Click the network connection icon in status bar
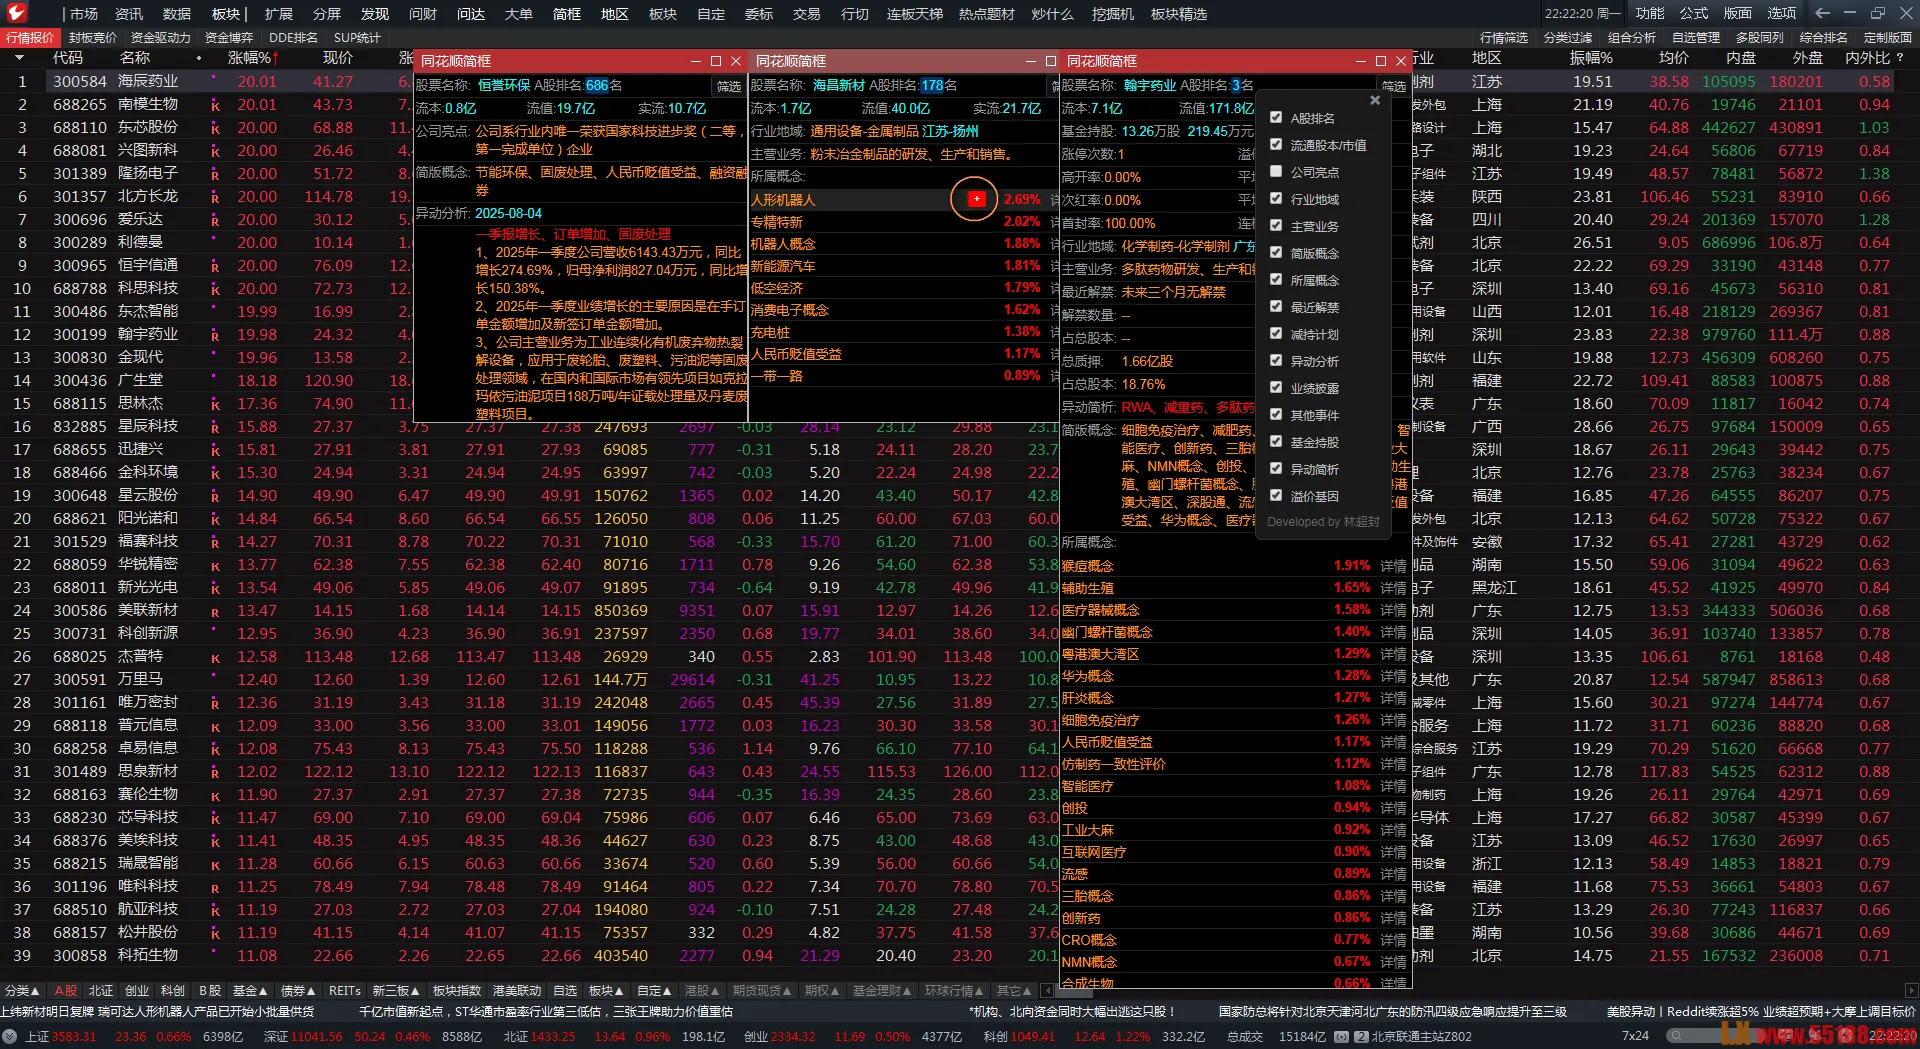This screenshot has height=1049, width=1920. click(1343, 1036)
